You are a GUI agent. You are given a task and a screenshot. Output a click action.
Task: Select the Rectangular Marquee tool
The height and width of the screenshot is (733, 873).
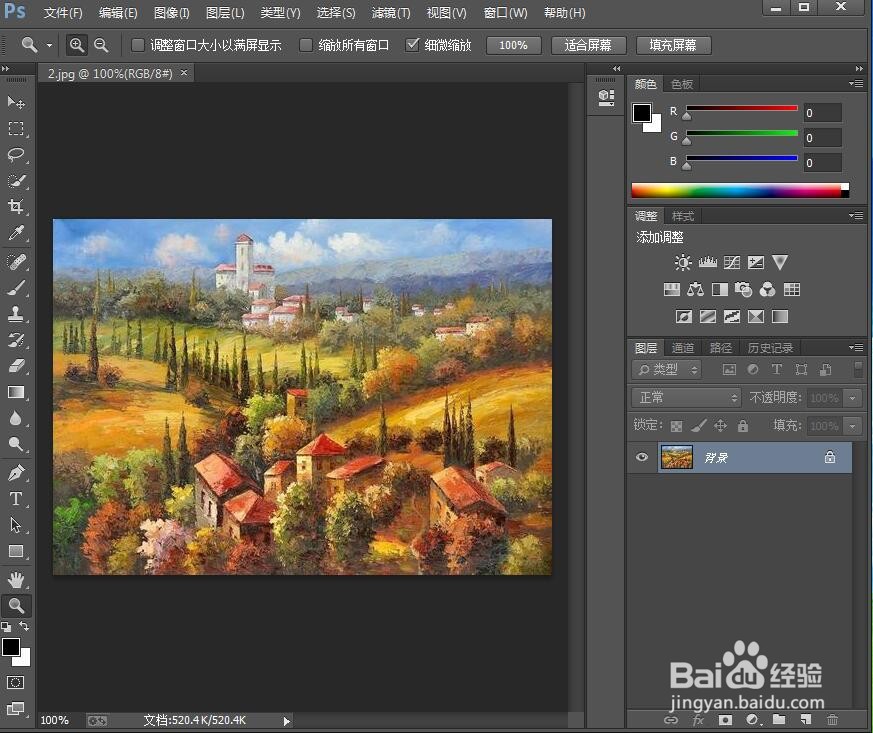(16, 129)
